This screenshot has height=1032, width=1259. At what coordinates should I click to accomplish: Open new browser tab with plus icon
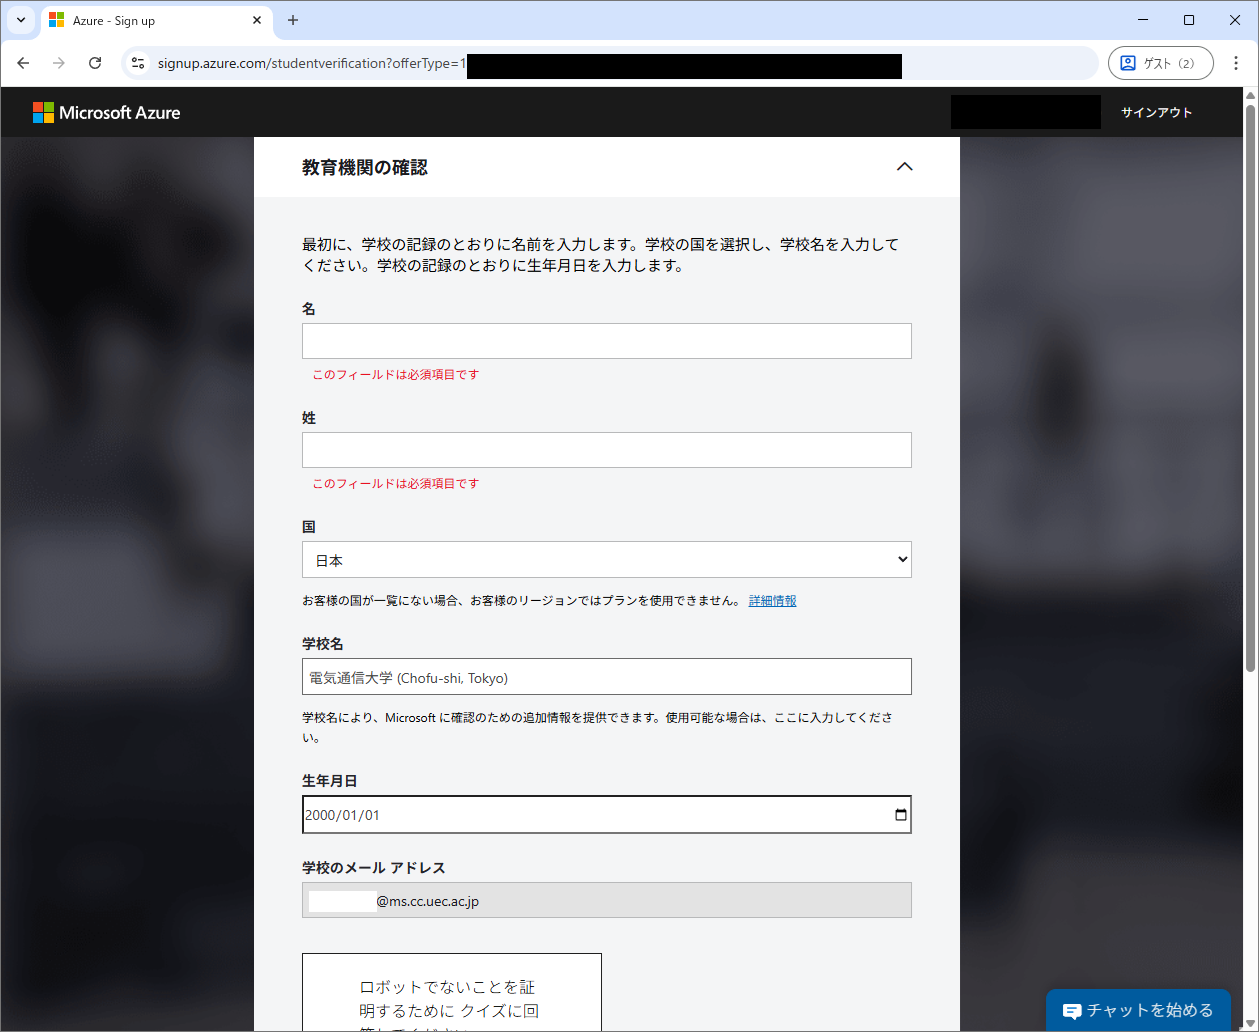coord(293,20)
